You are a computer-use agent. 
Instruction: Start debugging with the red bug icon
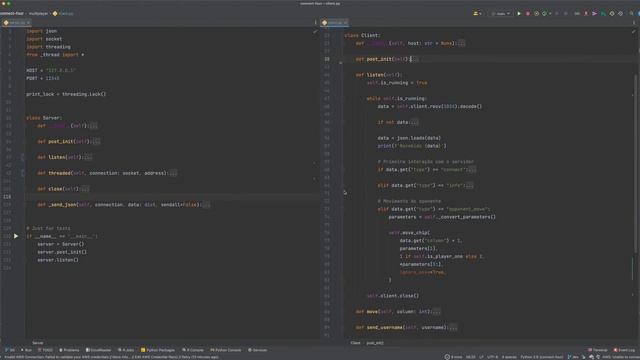[528, 13]
